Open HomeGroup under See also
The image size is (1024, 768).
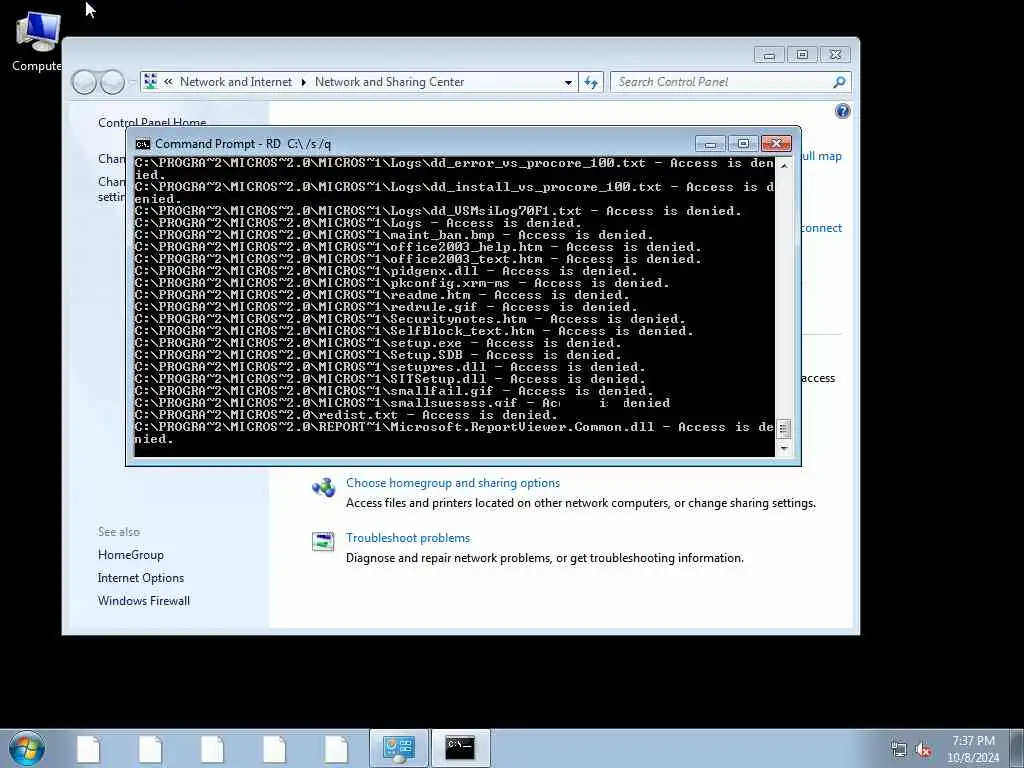[131, 554]
